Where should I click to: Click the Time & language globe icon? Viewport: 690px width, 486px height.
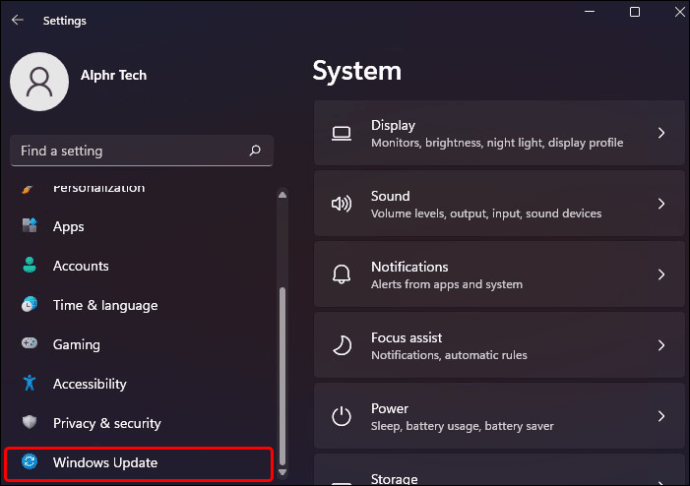(x=30, y=305)
